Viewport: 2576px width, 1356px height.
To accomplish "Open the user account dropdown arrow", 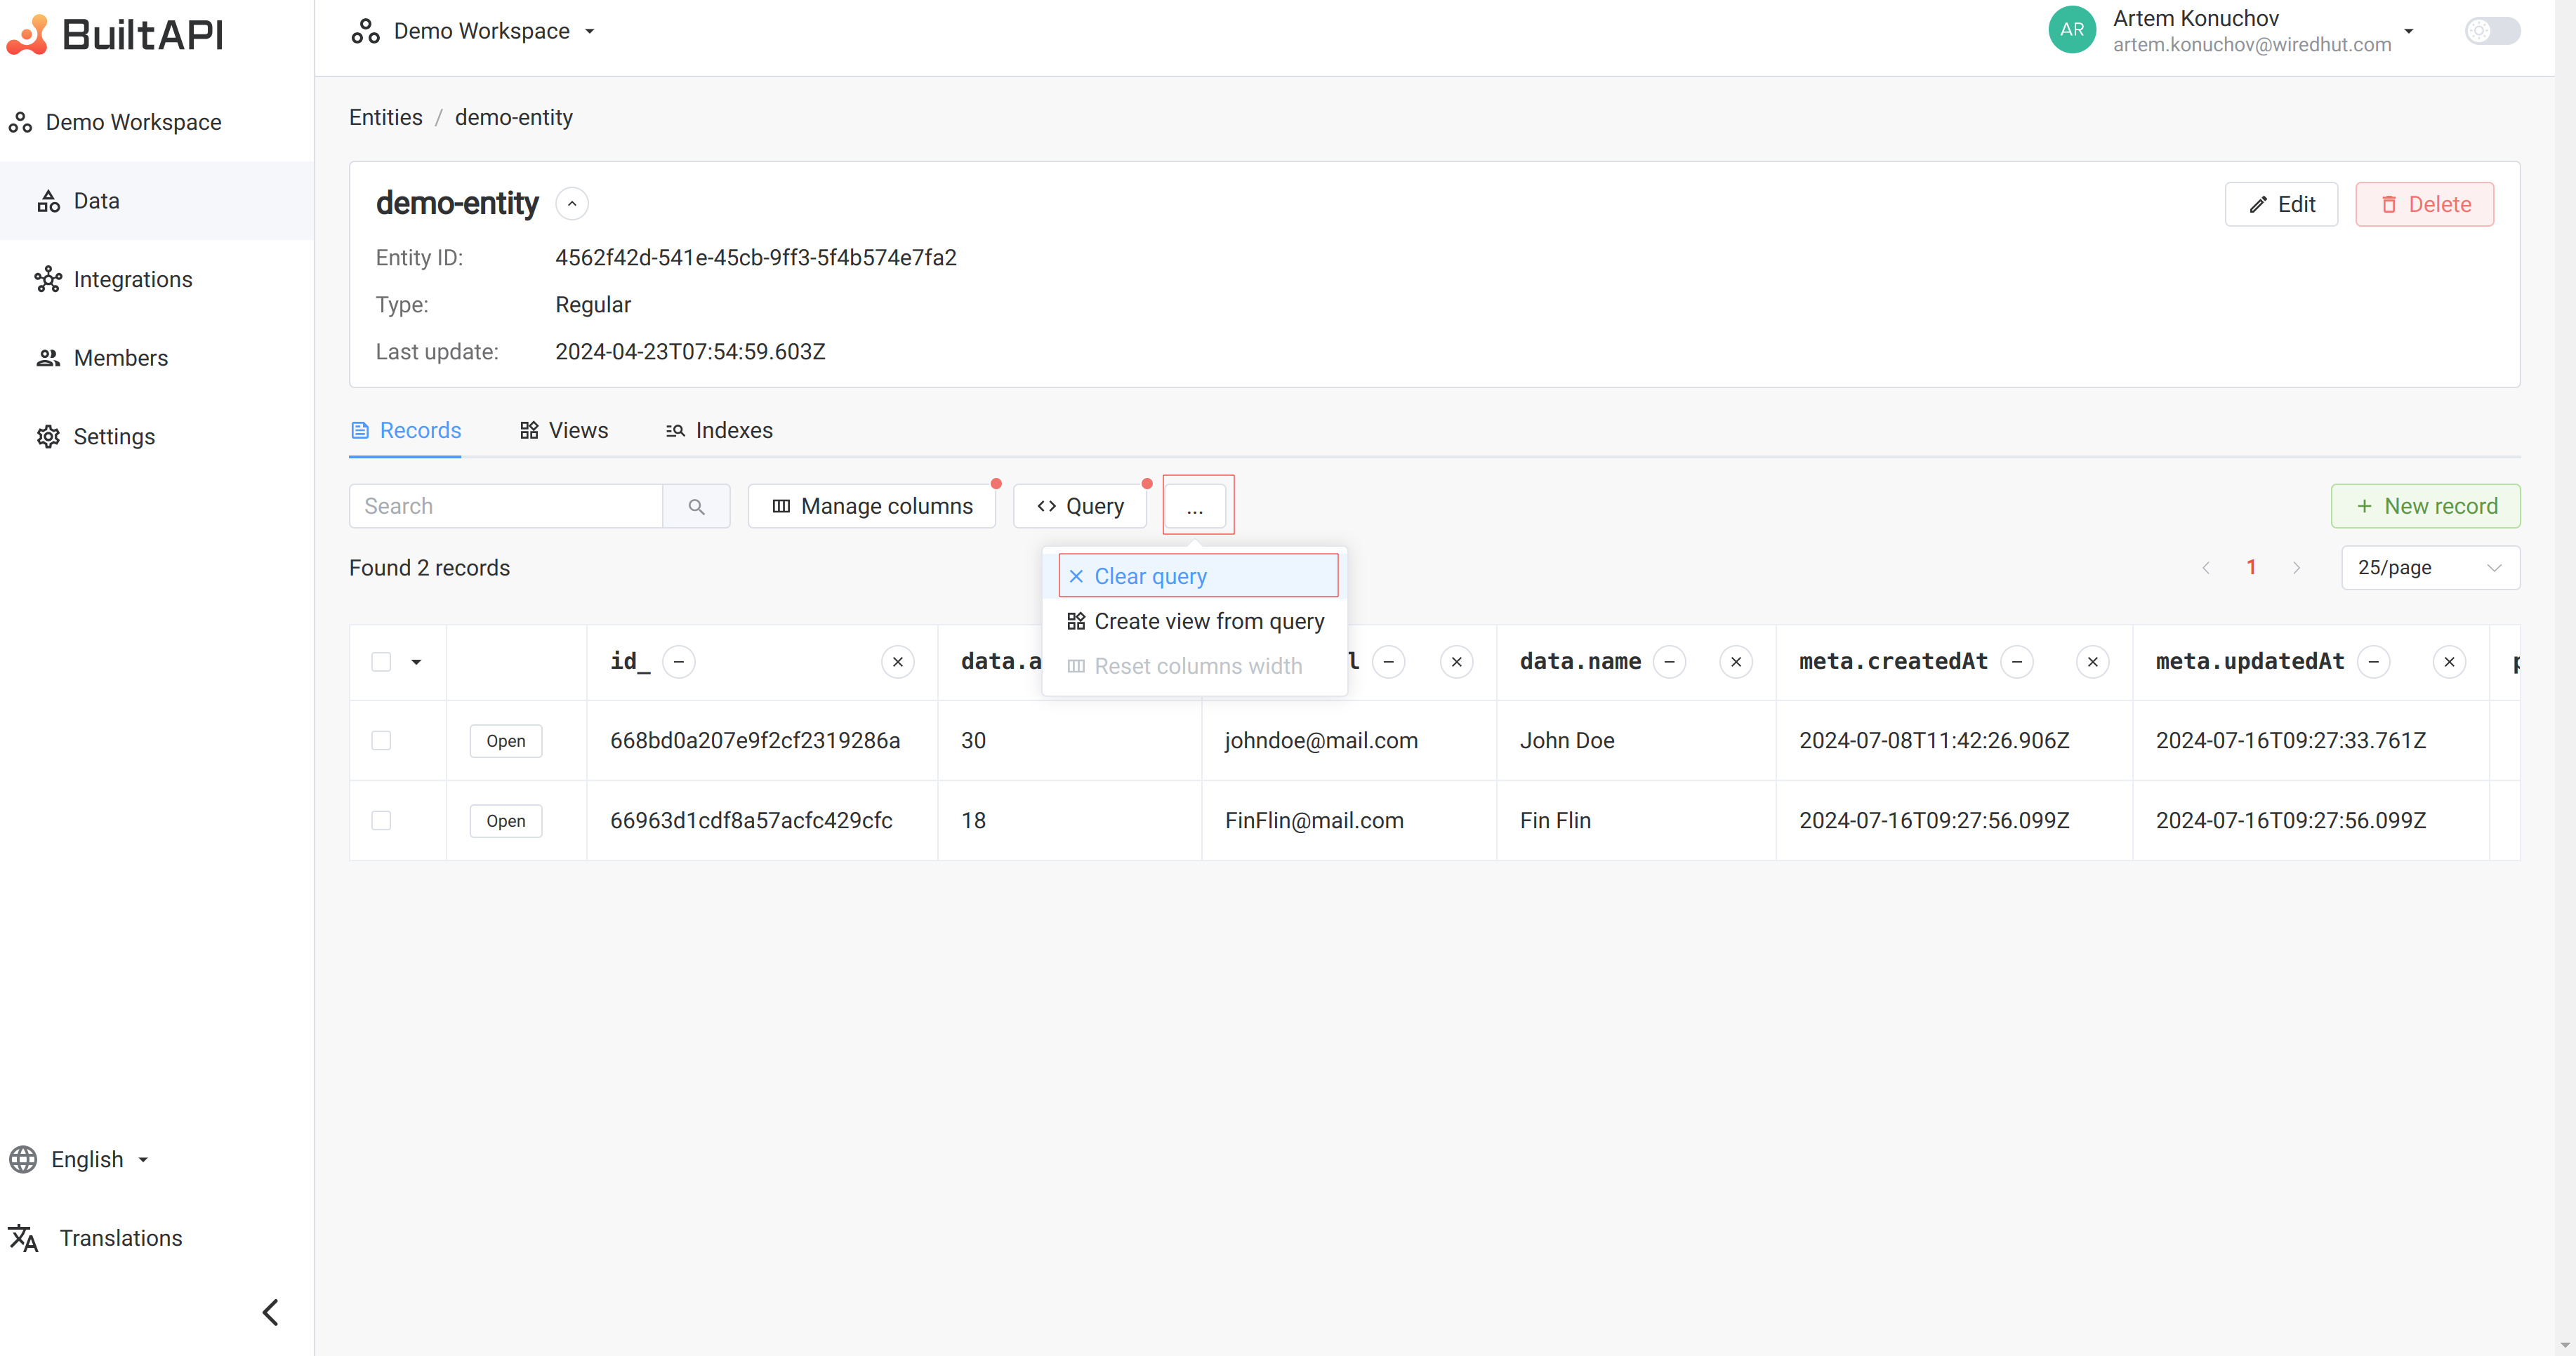I will (x=2409, y=31).
